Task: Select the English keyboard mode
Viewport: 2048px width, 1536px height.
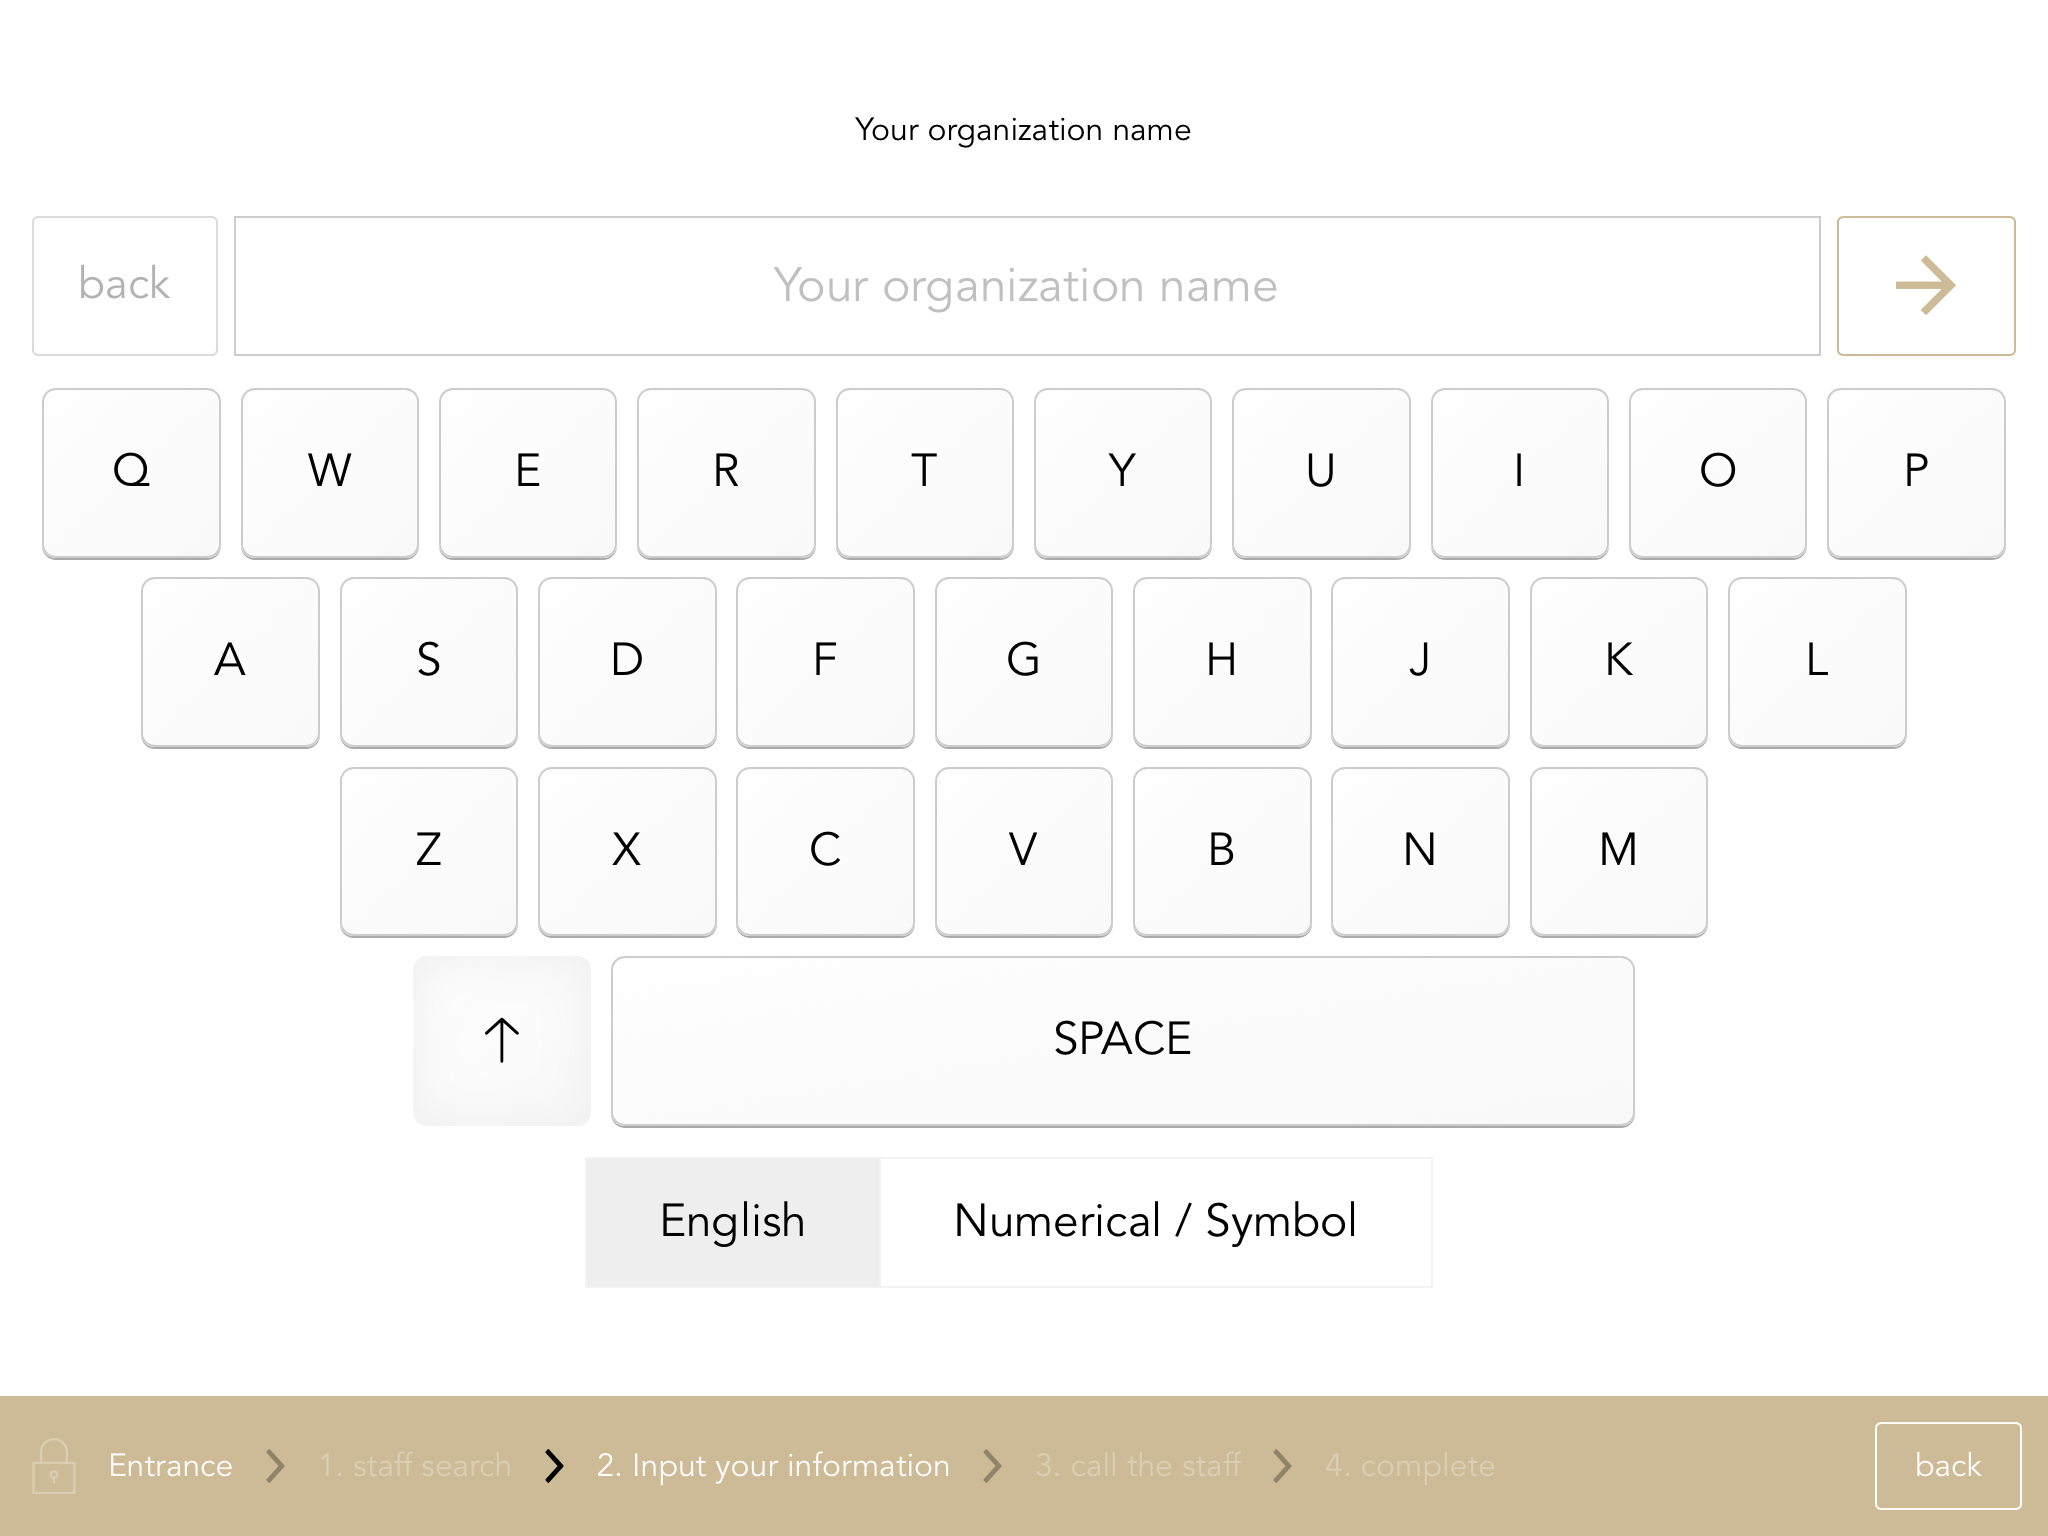Action: 731,1221
